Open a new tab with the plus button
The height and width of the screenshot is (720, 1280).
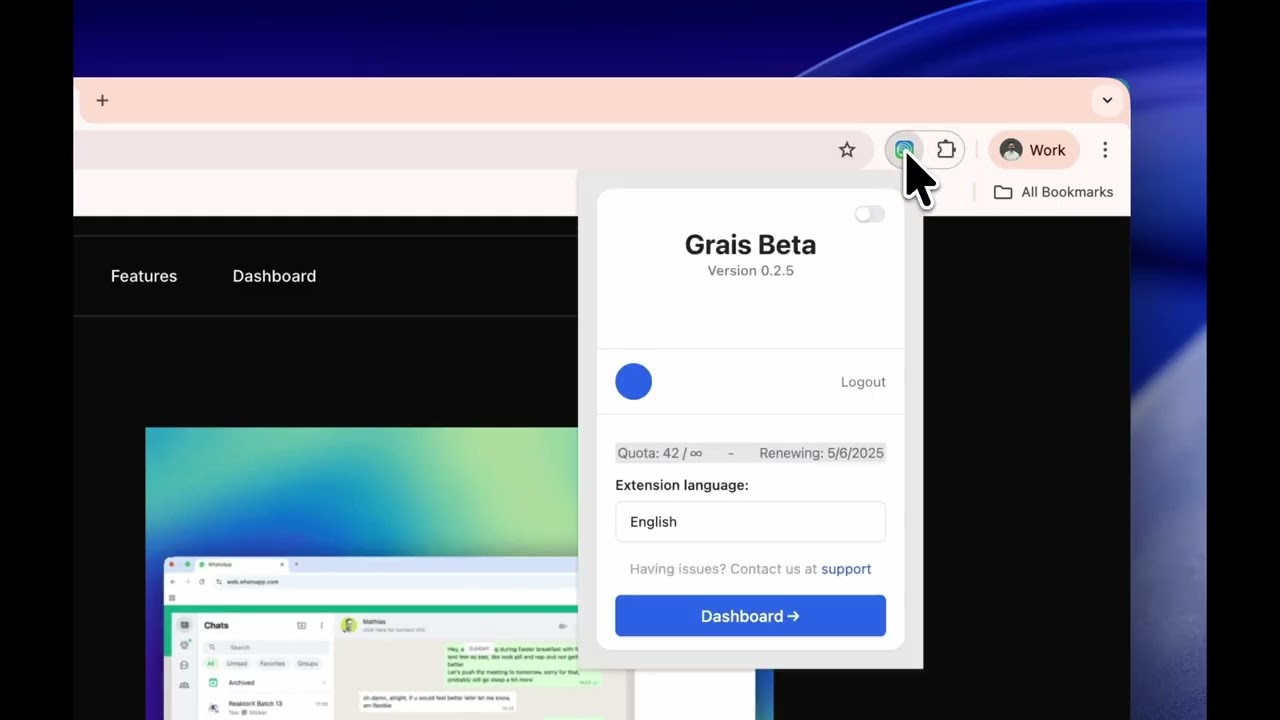pos(102,100)
